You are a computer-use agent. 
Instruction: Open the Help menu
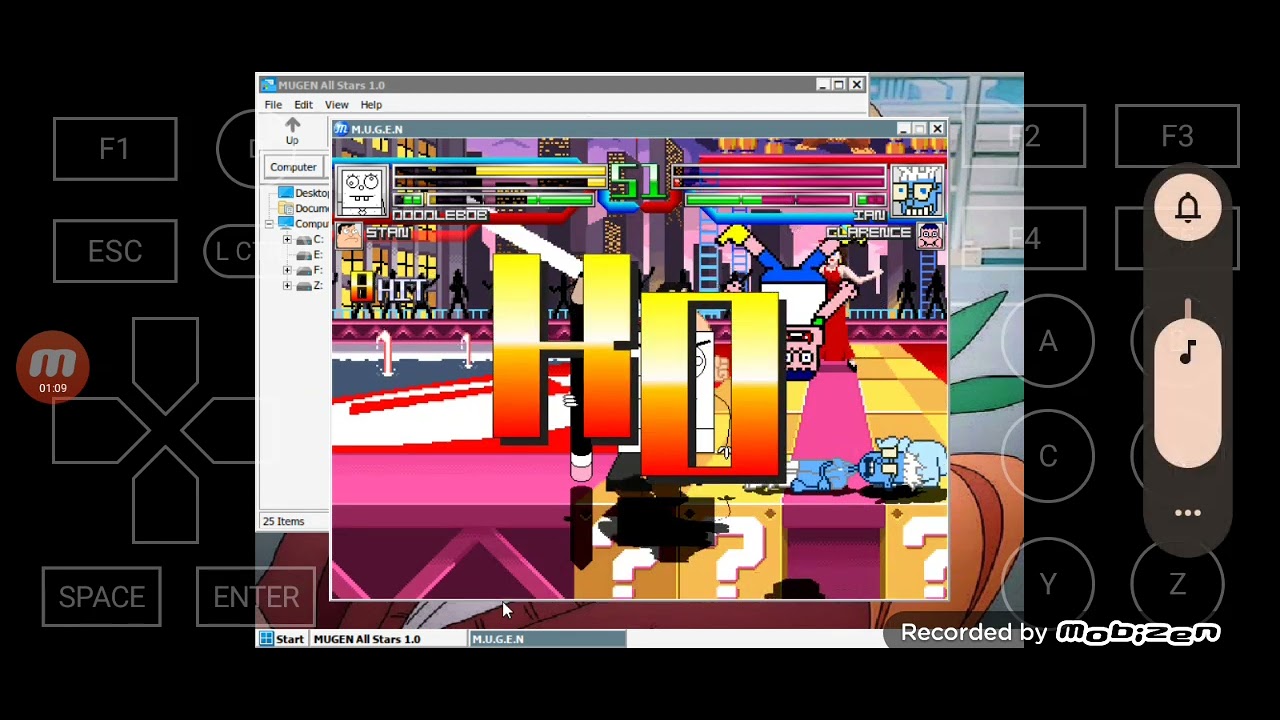[371, 105]
